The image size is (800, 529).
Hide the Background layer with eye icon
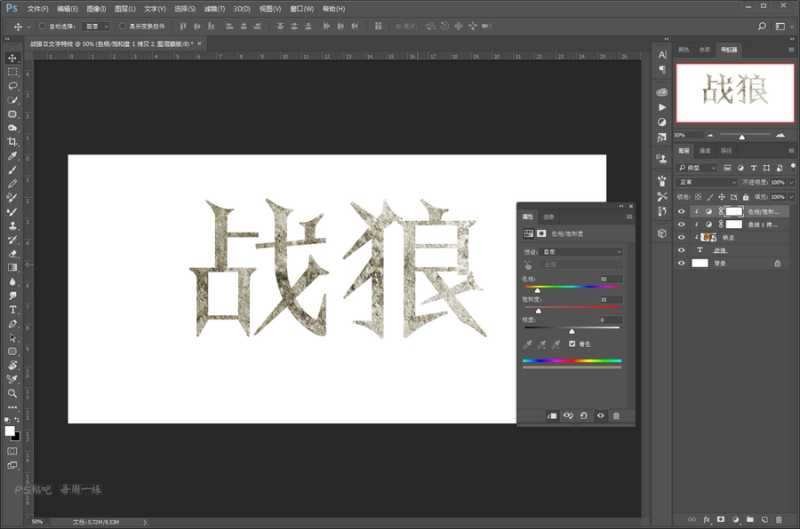click(x=682, y=263)
